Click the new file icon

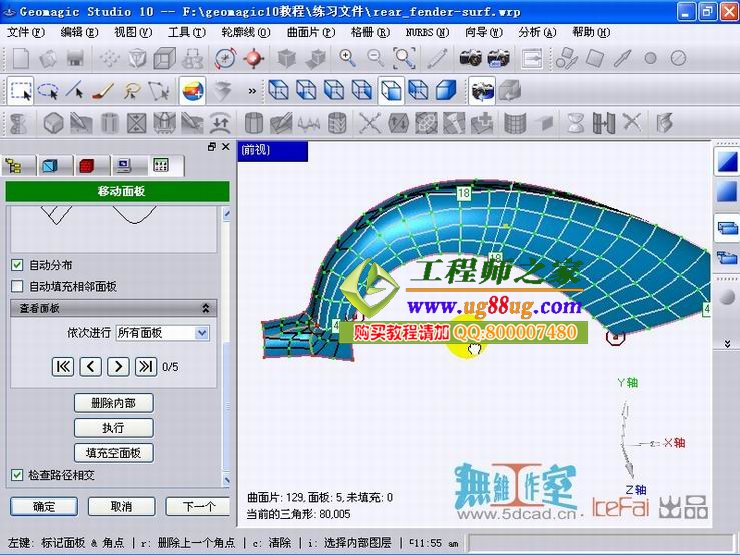pyautogui.click(x=20, y=58)
